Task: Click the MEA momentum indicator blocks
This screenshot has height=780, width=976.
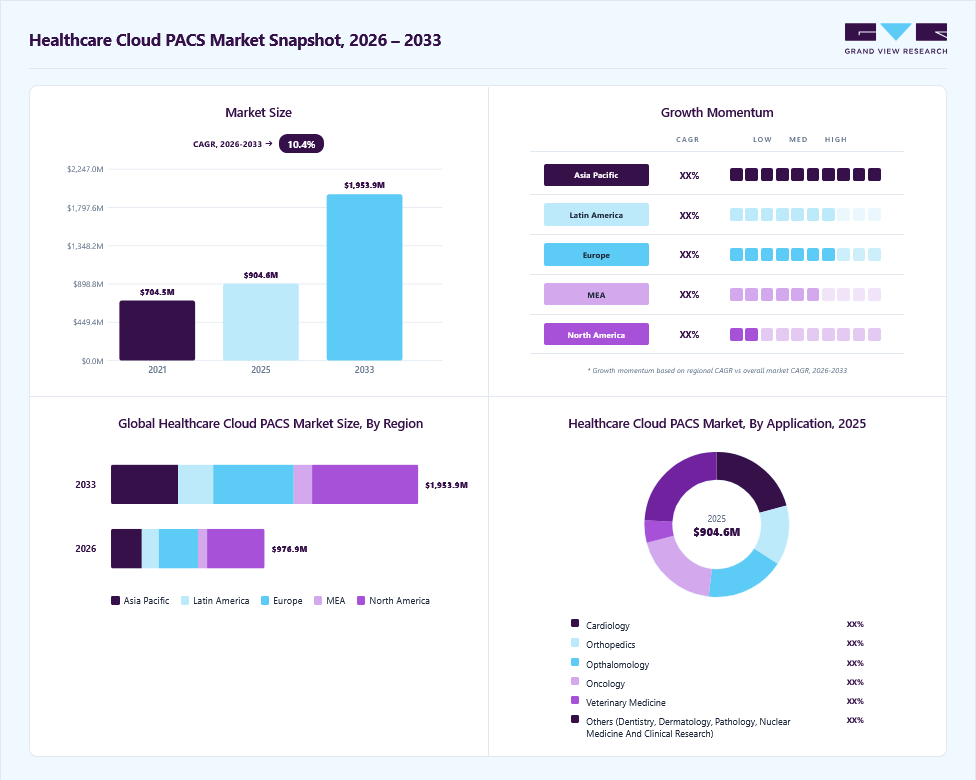Action: point(805,294)
